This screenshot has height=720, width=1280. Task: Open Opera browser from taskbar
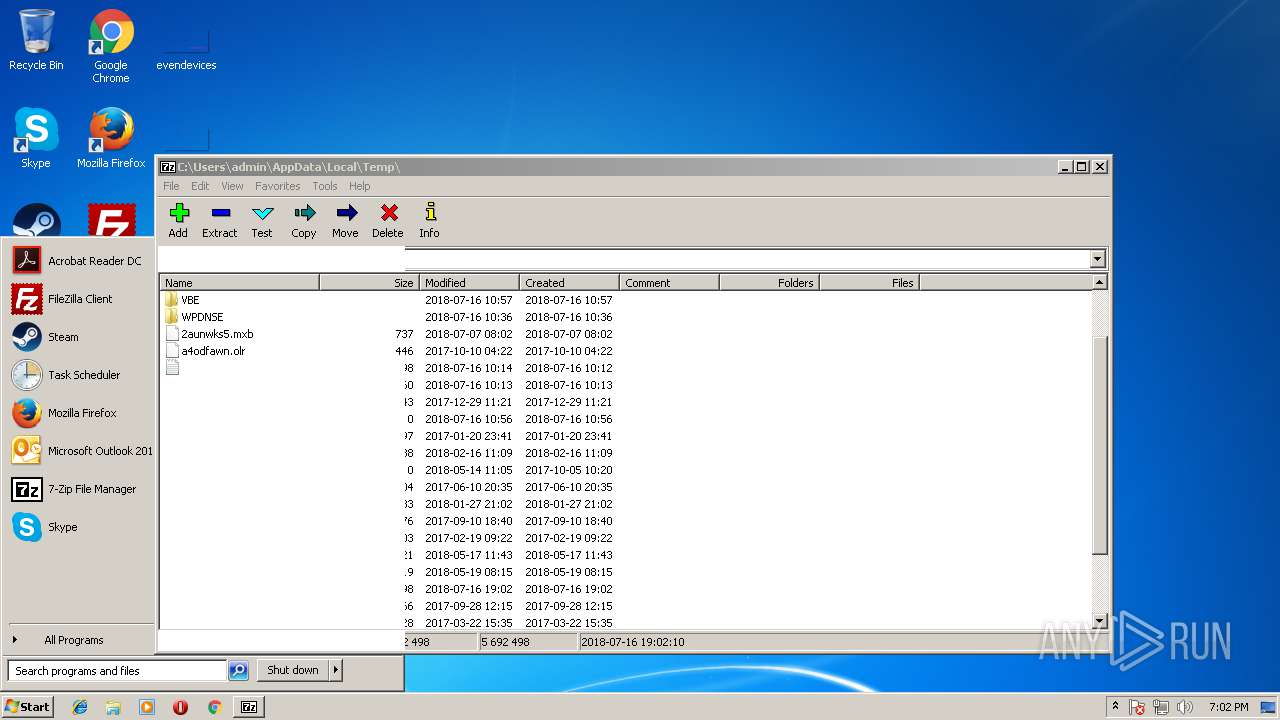pyautogui.click(x=180, y=707)
